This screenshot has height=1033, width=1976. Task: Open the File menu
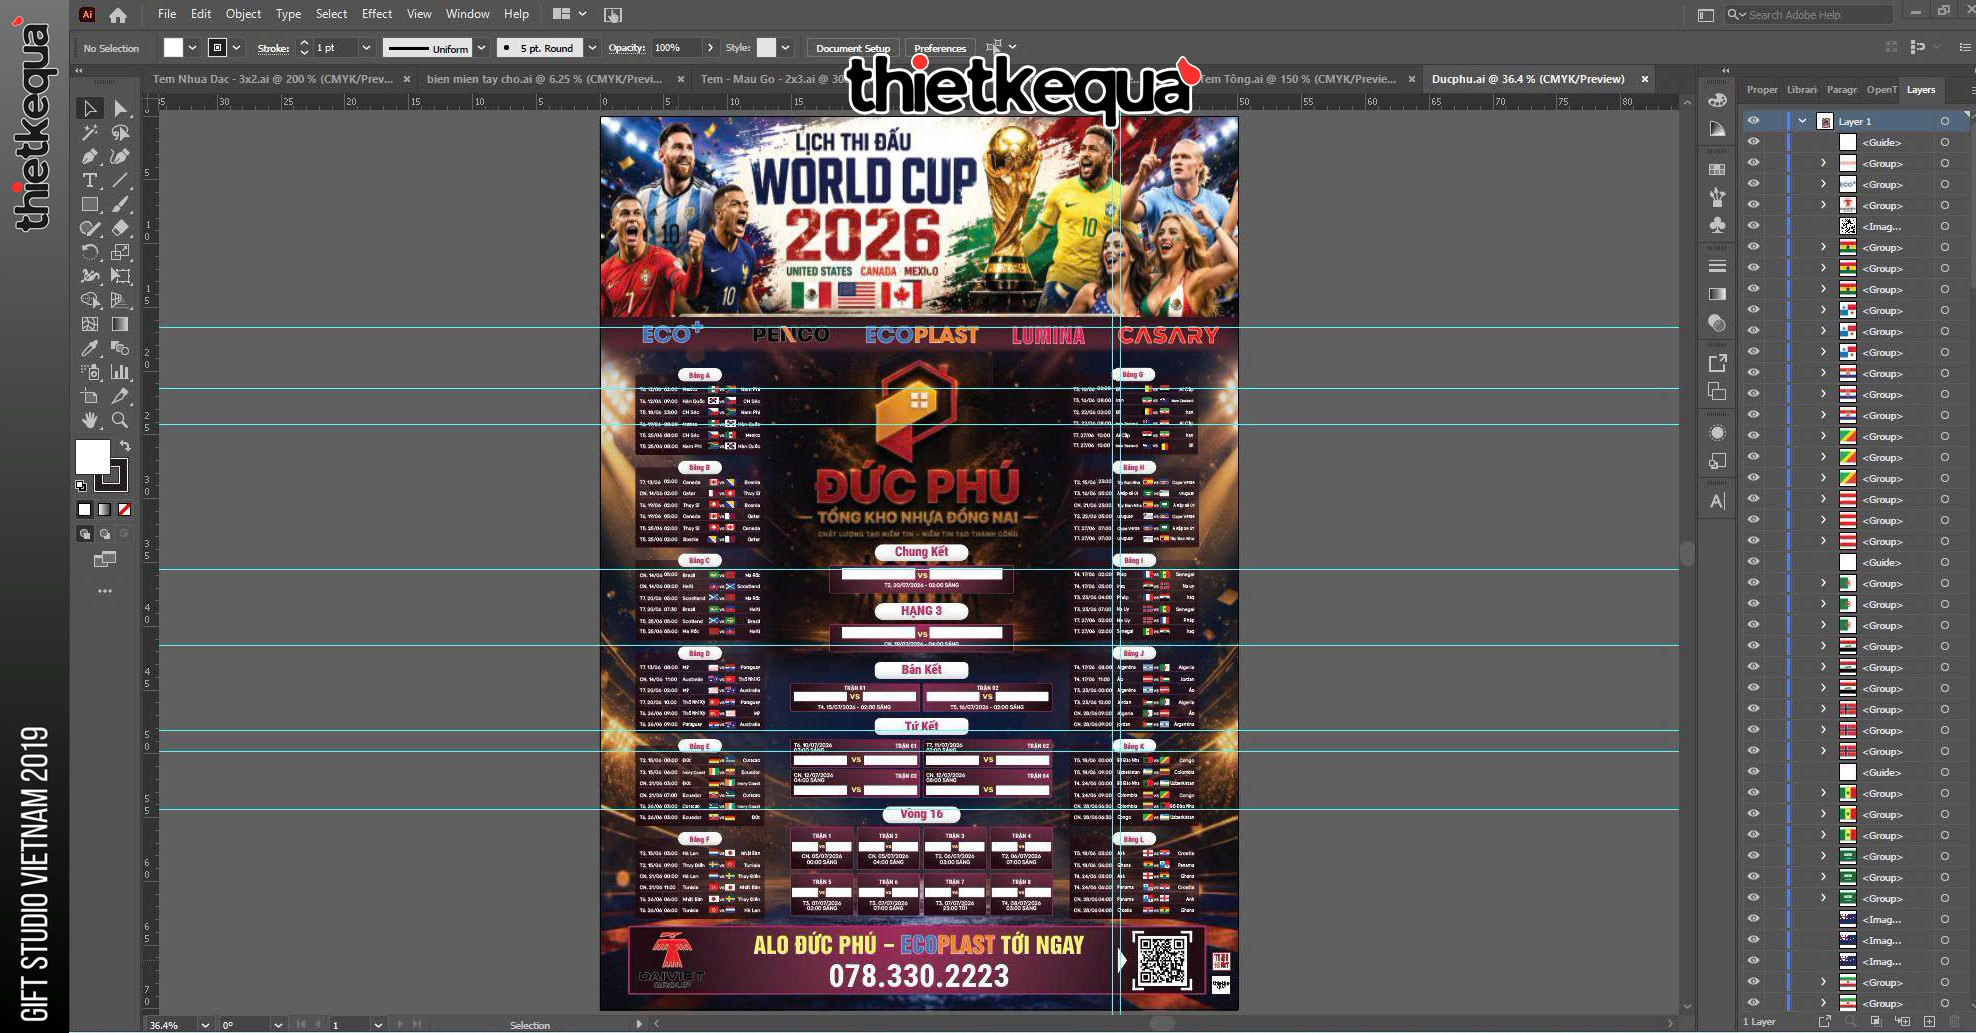tap(167, 14)
